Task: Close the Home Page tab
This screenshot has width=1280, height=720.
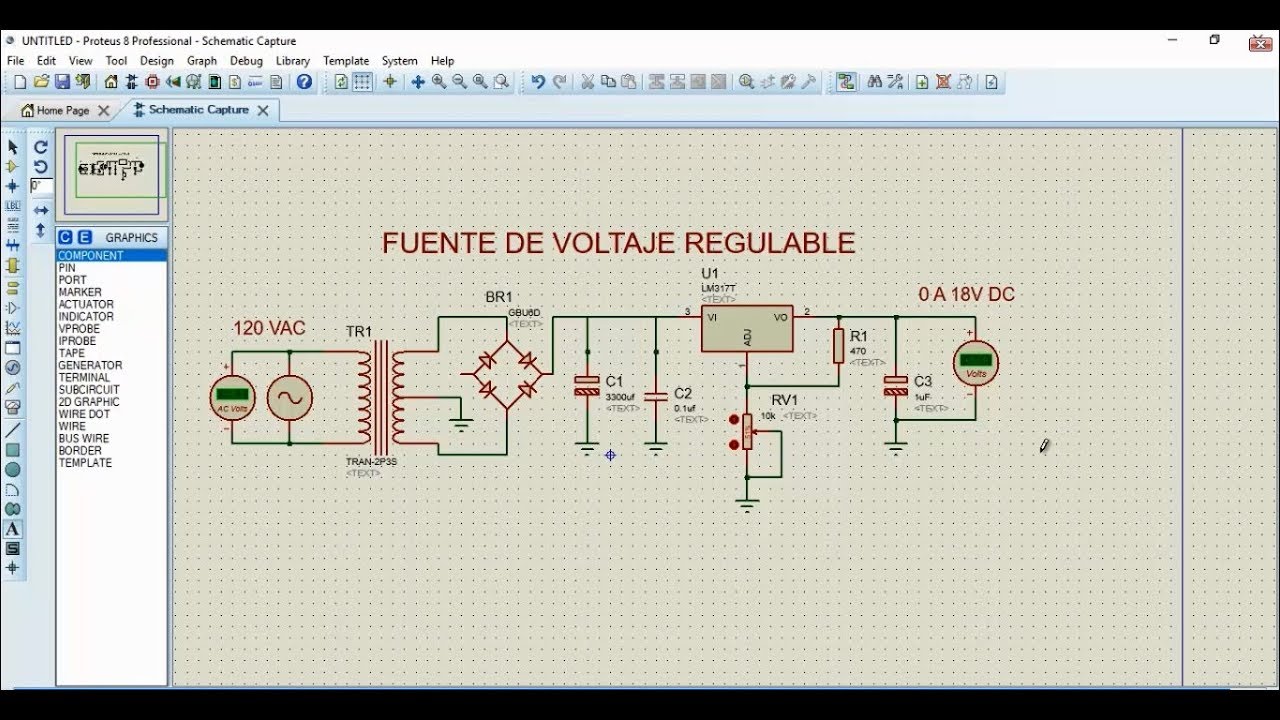Action: (x=103, y=111)
